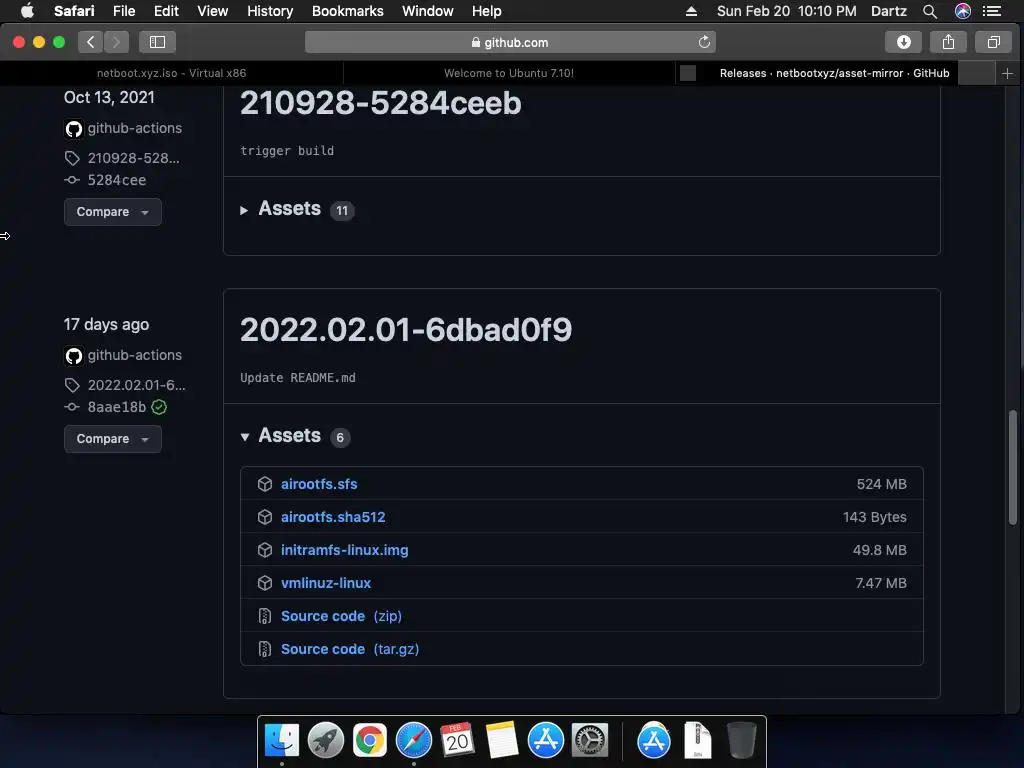The width and height of the screenshot is (1024, 768).
Task: Click the date and time in menu bar
Action: 786,11
